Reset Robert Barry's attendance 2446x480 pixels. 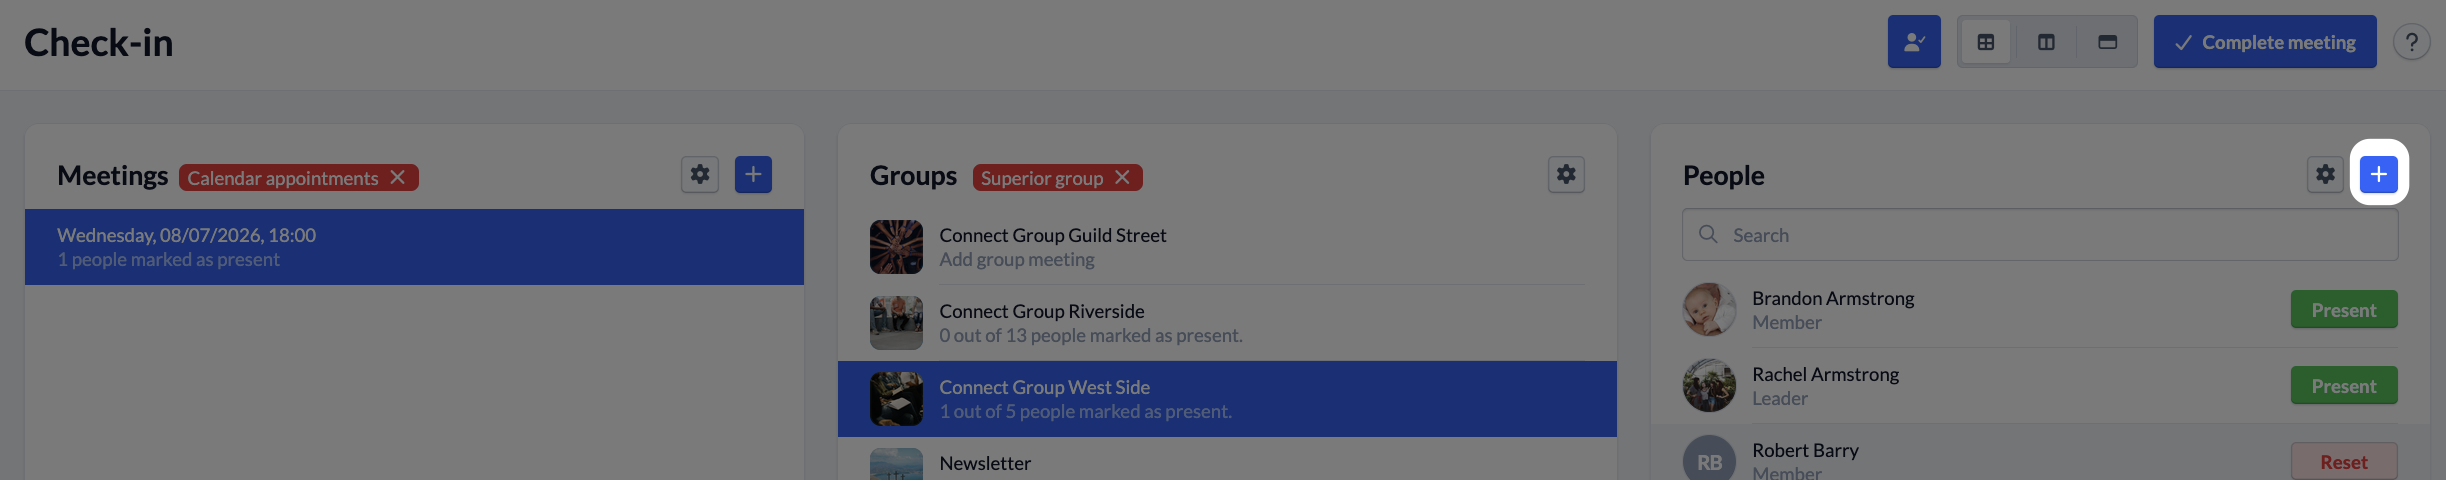(2344, 461)
